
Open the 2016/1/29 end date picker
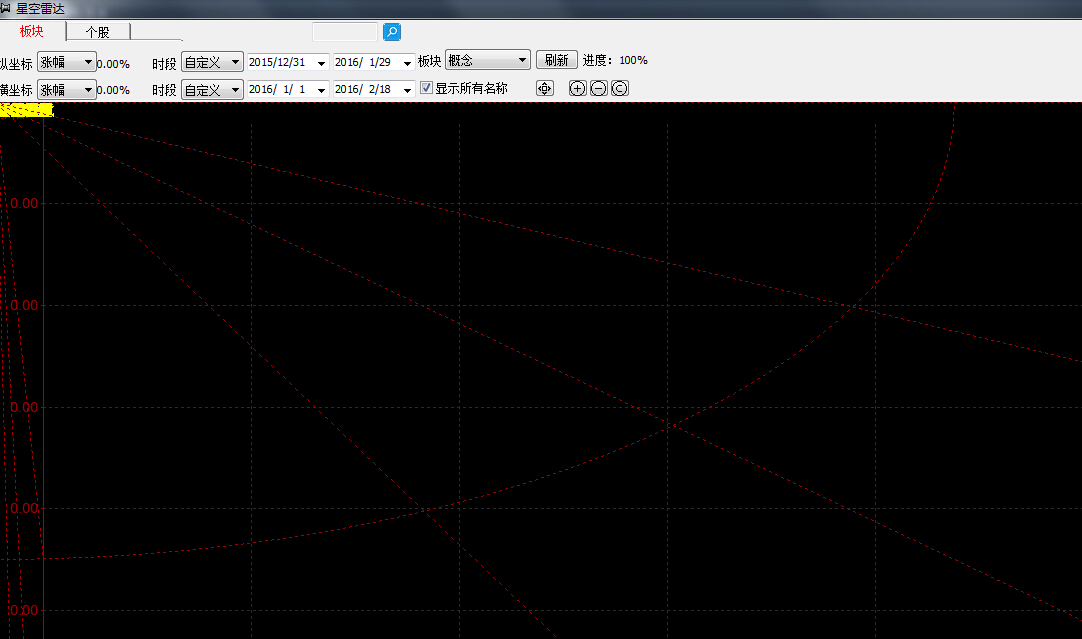pyautogui.click(x=407, y=62)
